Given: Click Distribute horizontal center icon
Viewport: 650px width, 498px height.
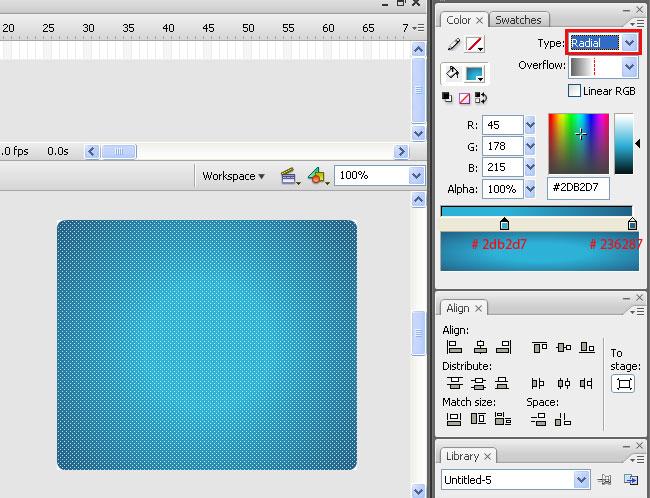Looking at the screenshot, I should pyautogui.click(x=564, y=384).
